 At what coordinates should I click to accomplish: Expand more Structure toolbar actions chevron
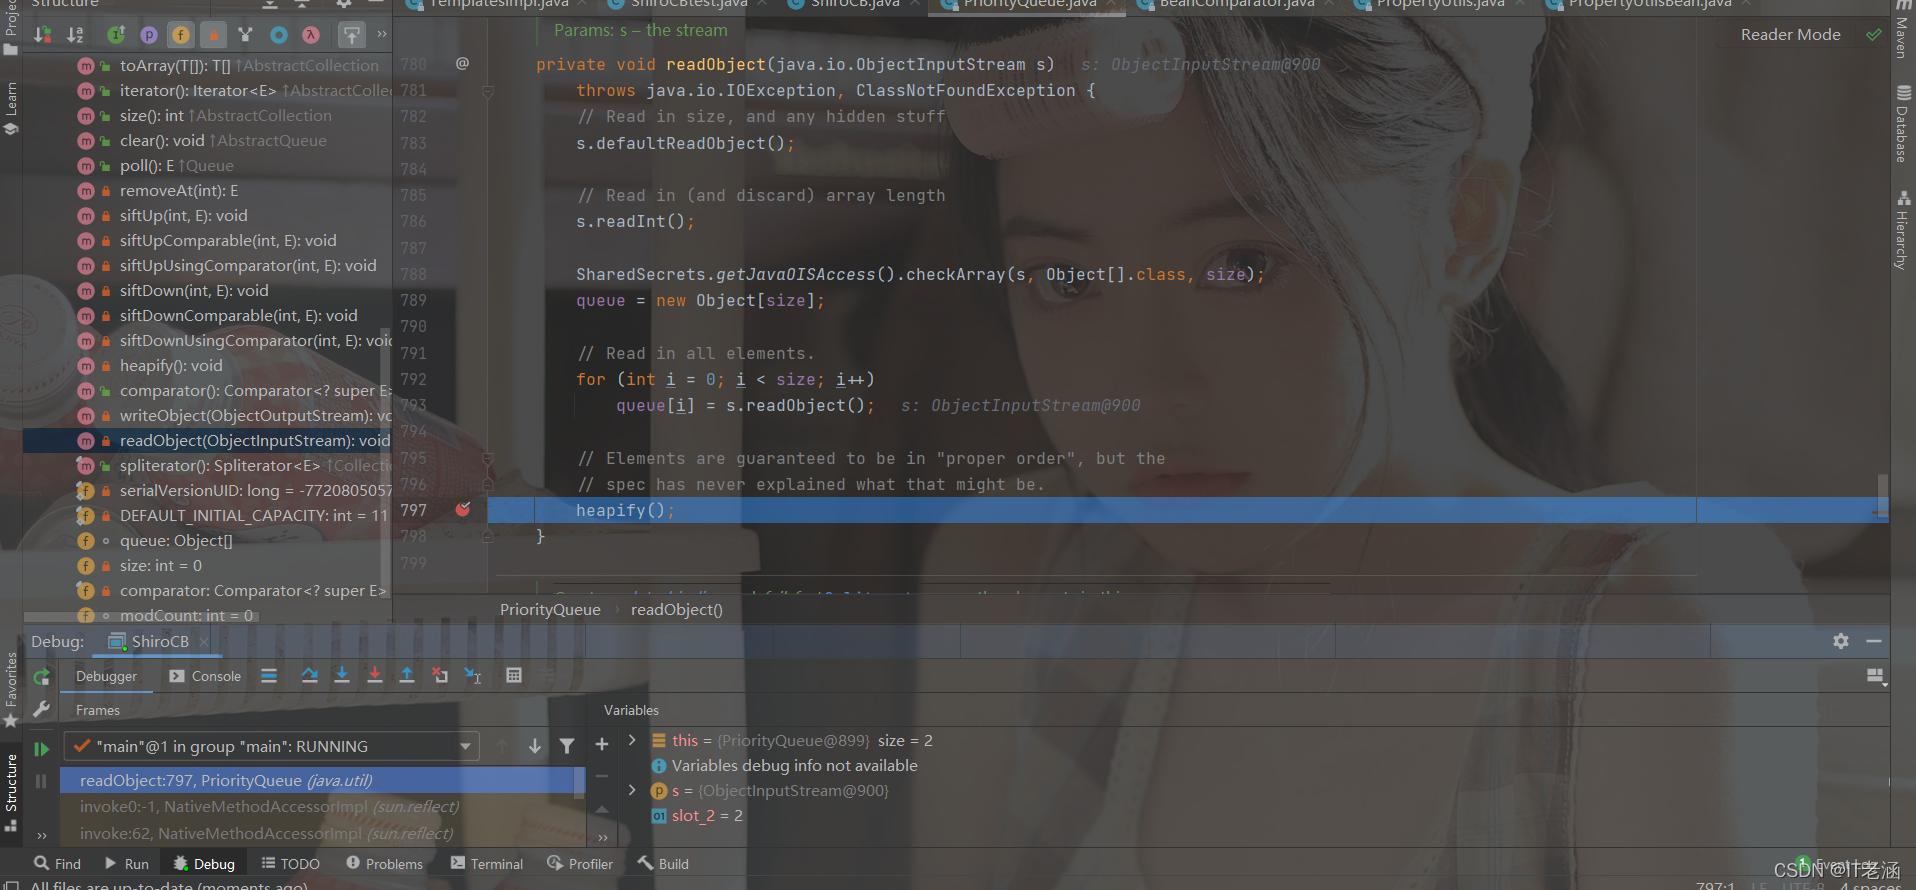(382, 35)
